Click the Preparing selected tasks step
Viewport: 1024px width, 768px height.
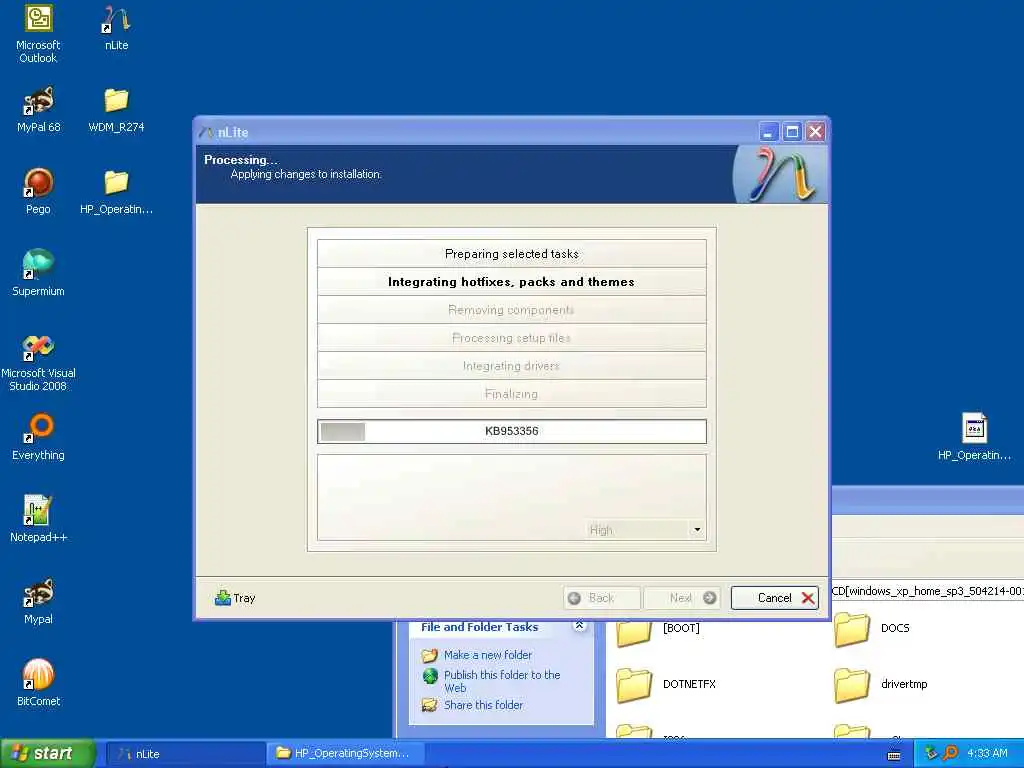pyautogui.click(x=511, y=254)
